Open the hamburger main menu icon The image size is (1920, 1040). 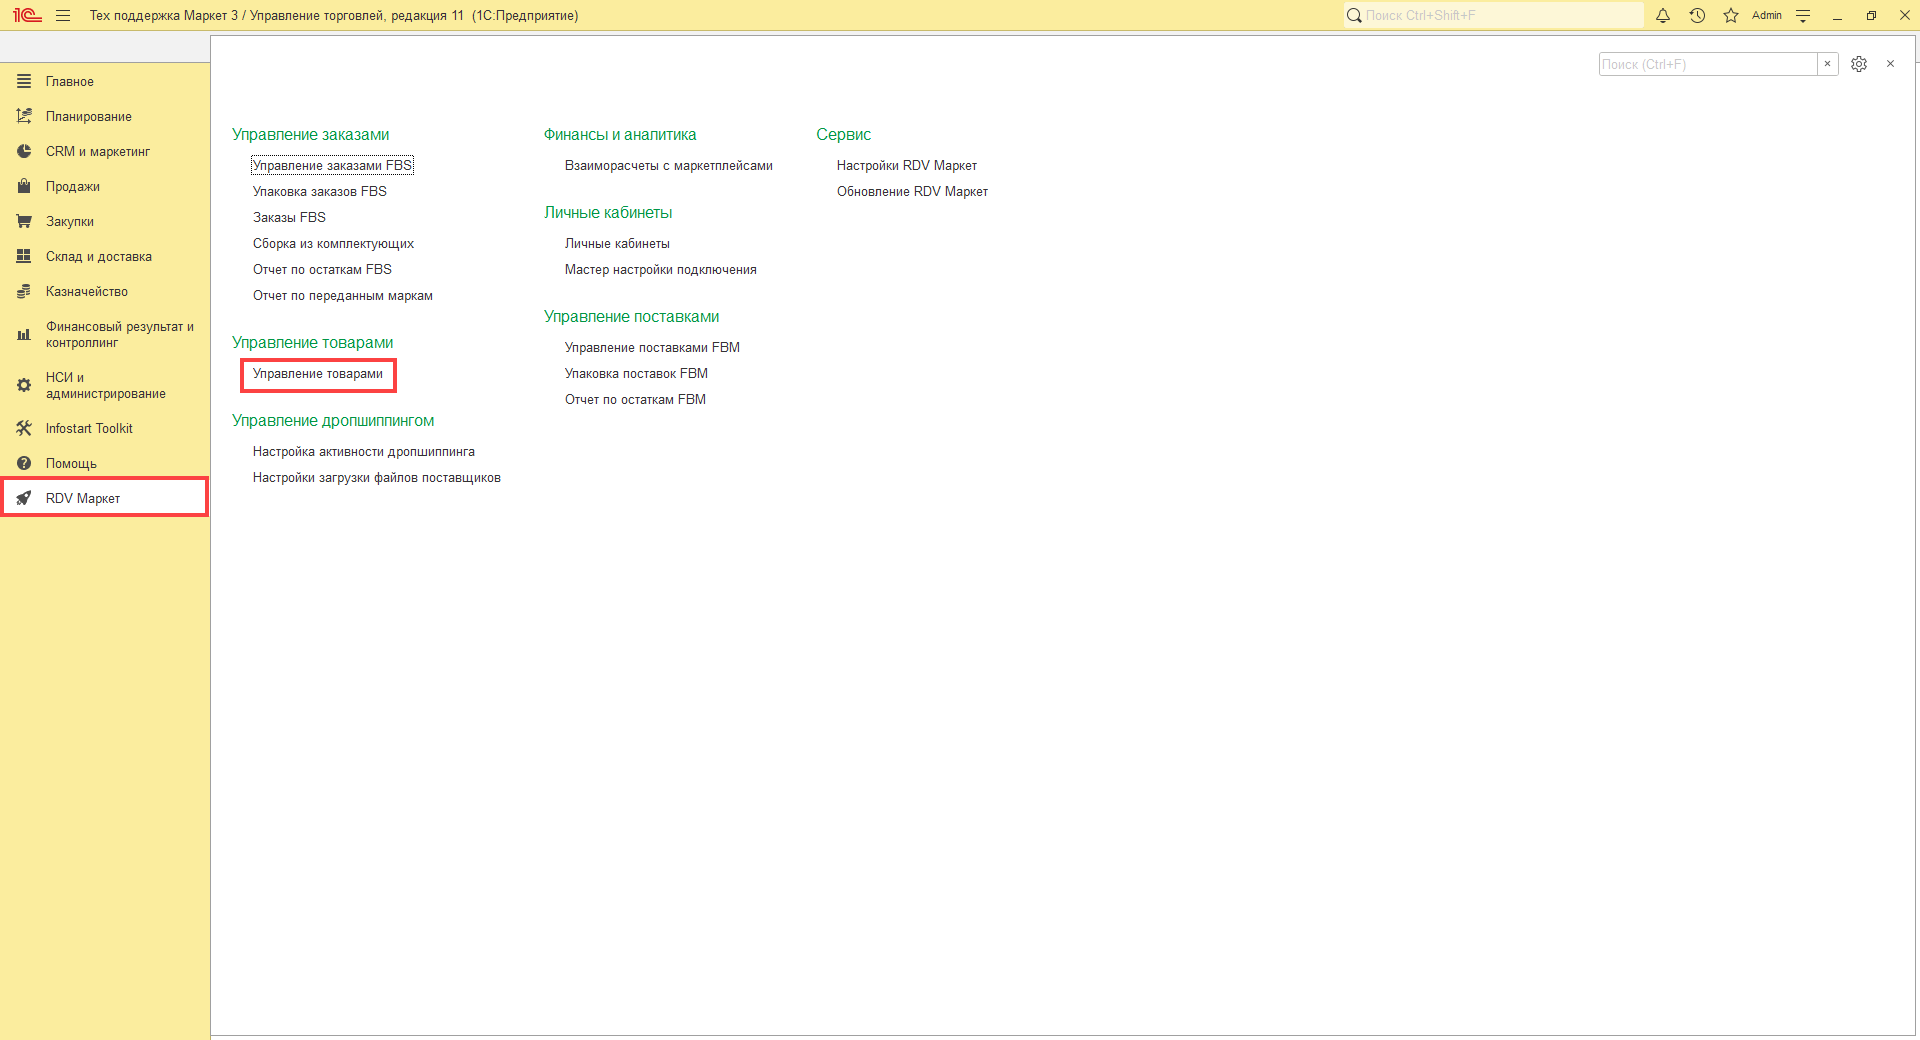tap(63, 15)
